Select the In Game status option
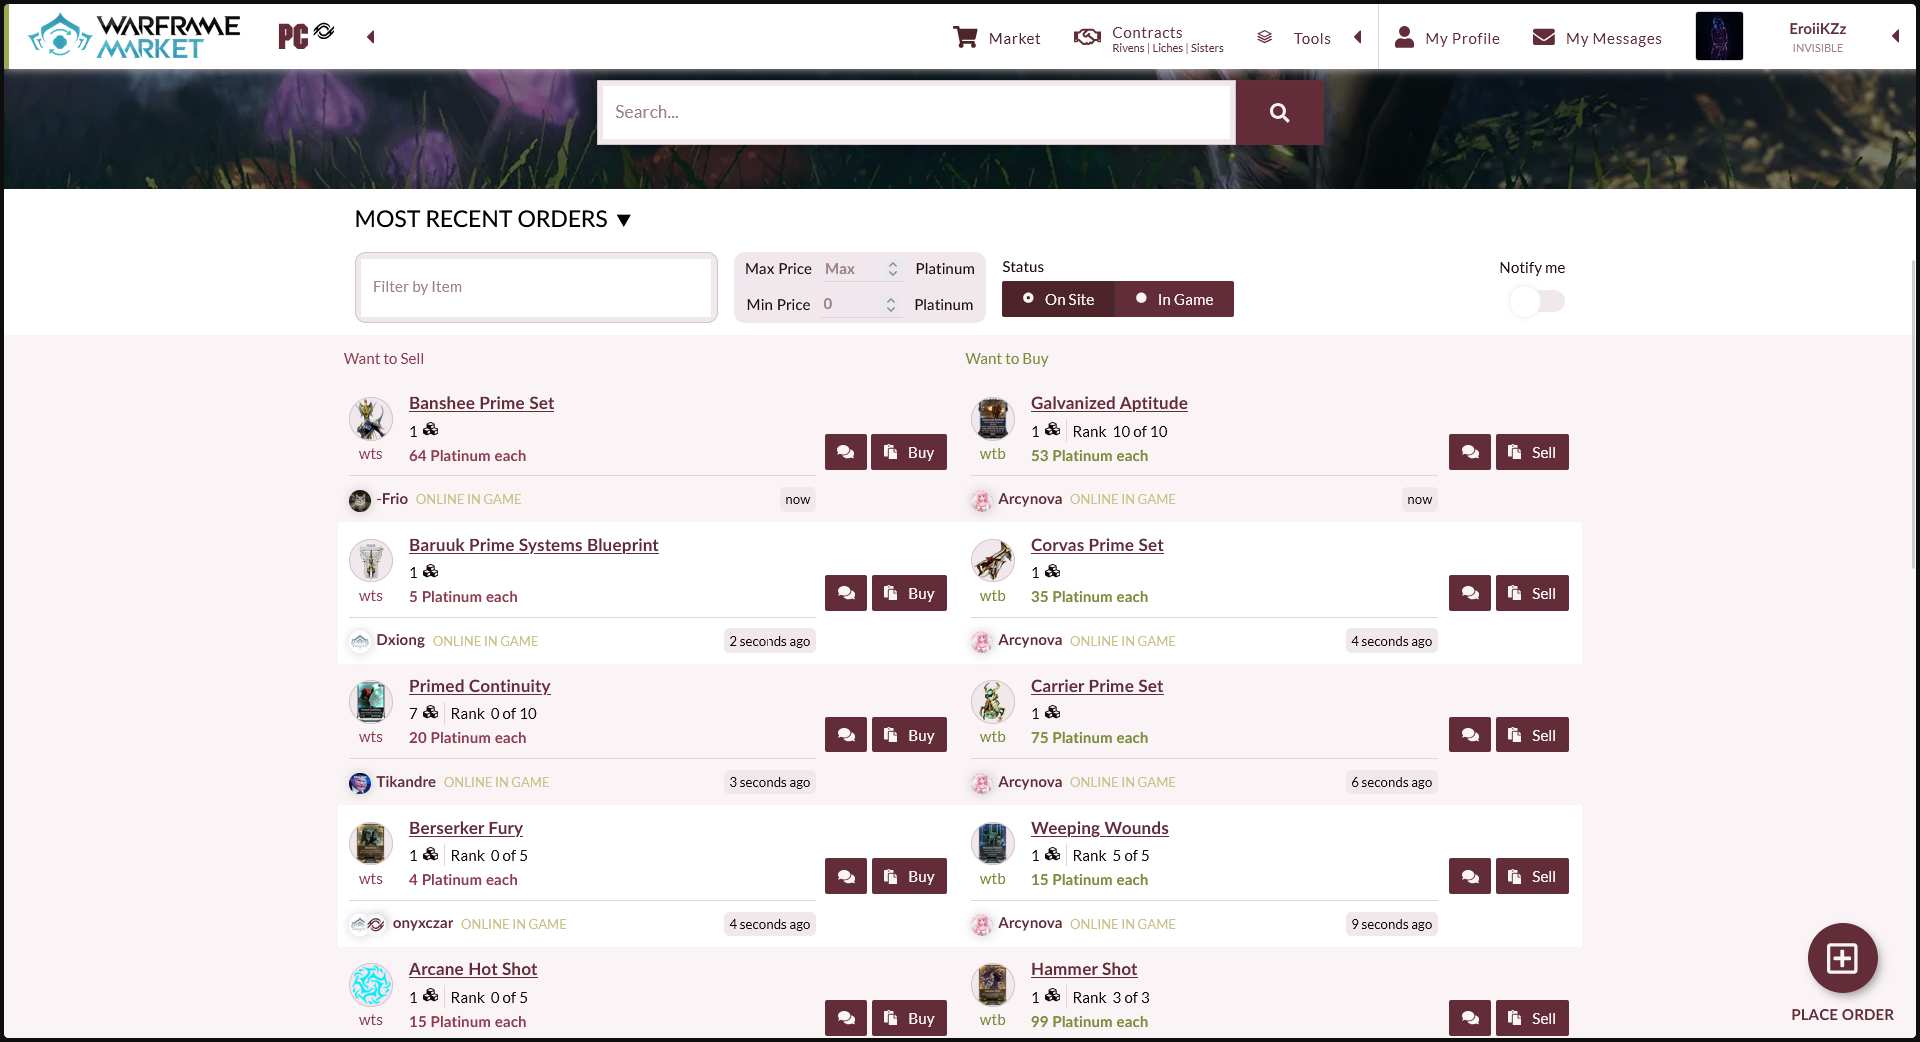Image resolution: width=1920 pixels, height=1042 pixels. pyautogui.click(x=1174, y=299)
